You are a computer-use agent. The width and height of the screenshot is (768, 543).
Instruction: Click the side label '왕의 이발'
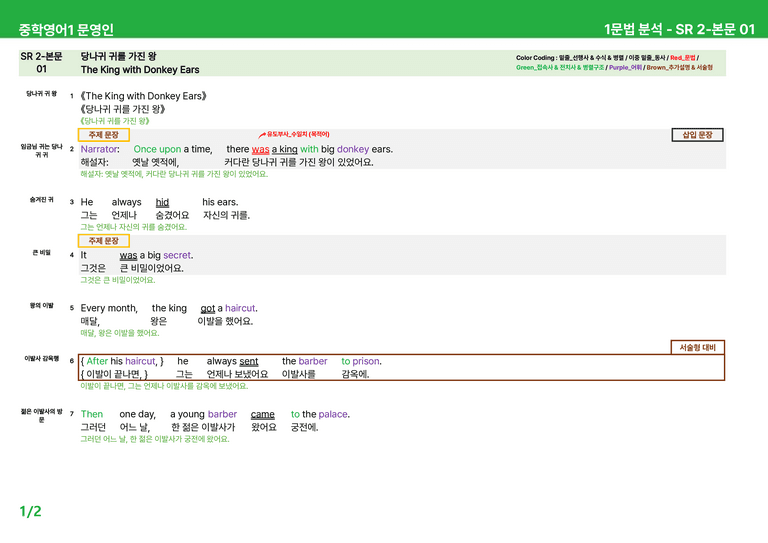[x=42, y=306]
